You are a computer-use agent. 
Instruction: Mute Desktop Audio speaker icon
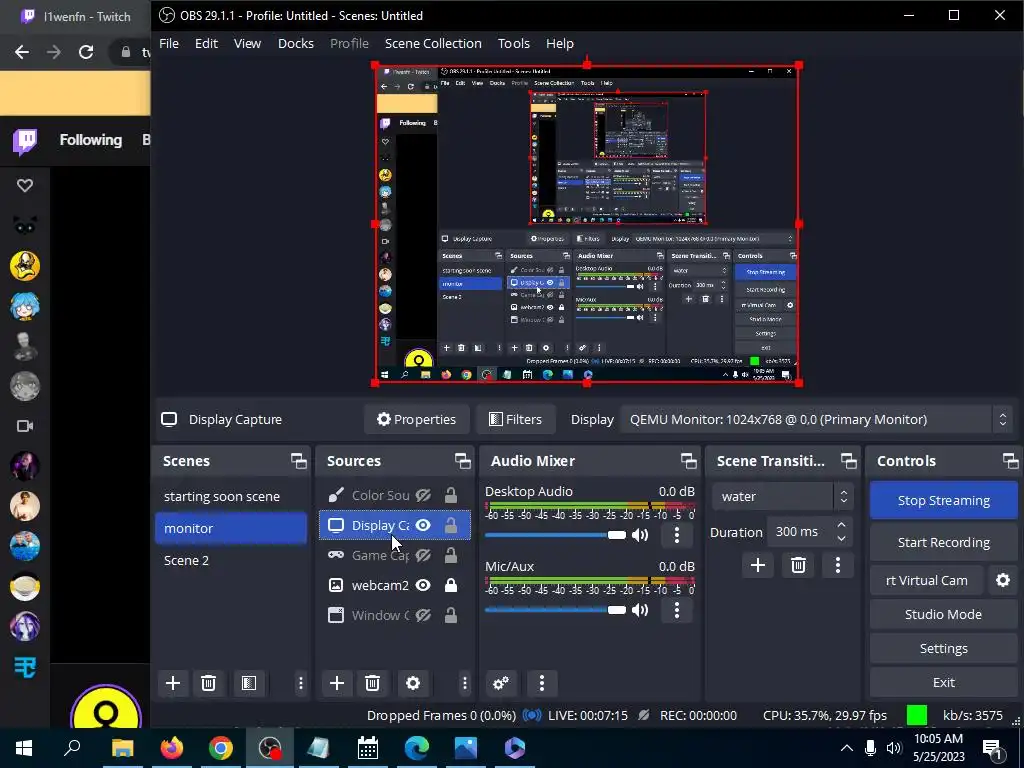coord(640,536)
